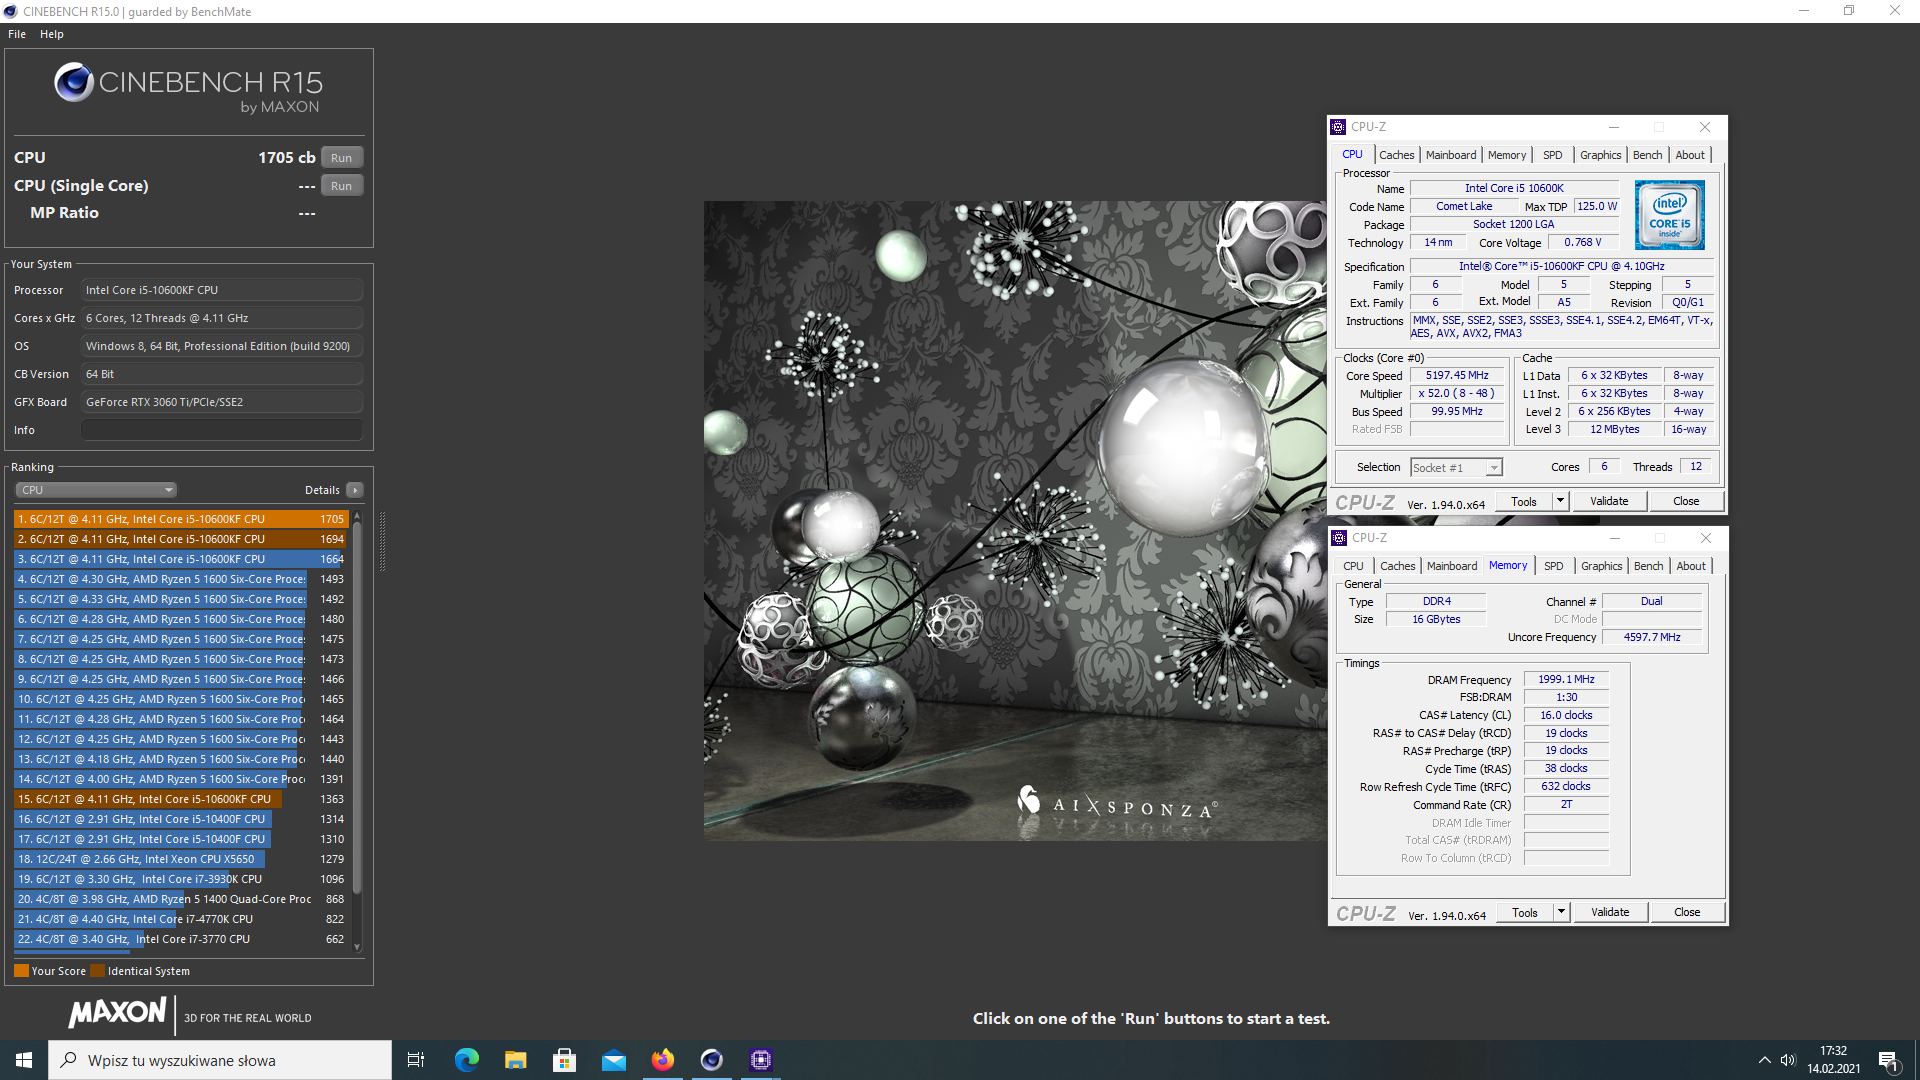1920x1080 pixels.
Task: Switch to SPD tab in top CPU-Z
Action: click(x=1552, y=155)
